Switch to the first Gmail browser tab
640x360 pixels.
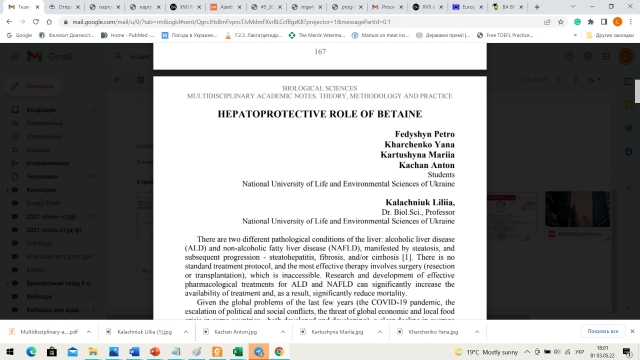click(23, 7)
